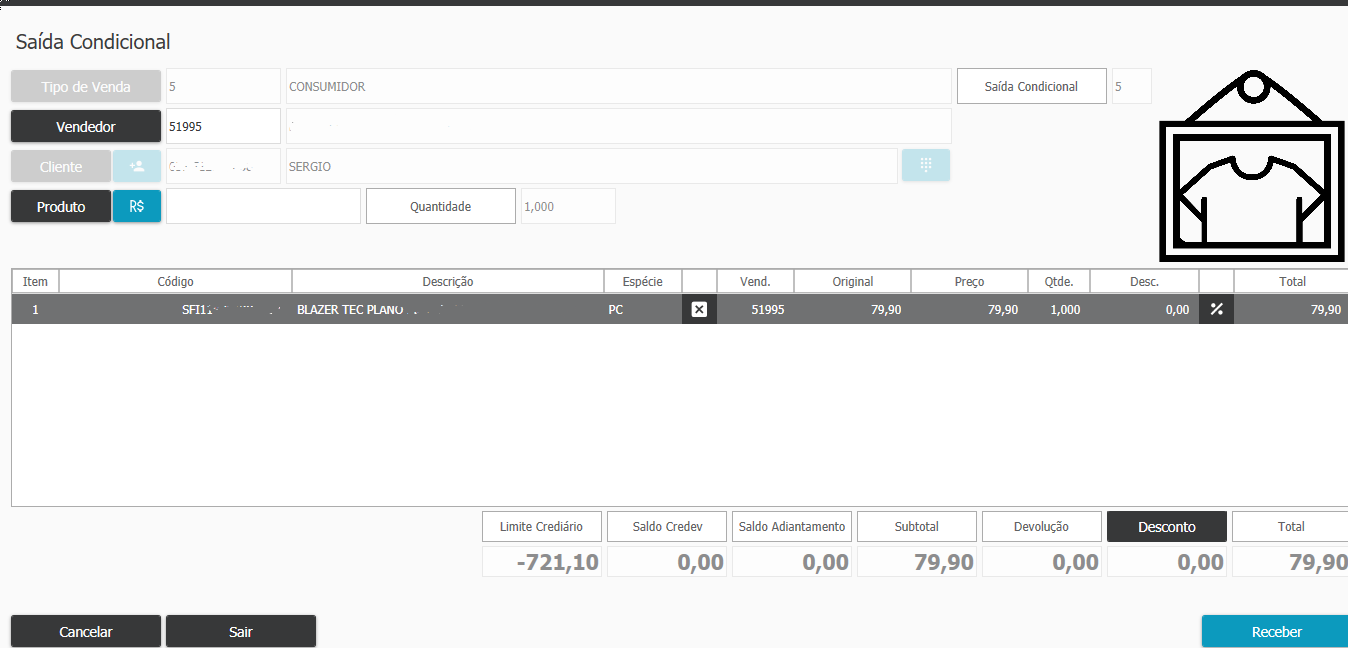Click the Cliente button

61,166
